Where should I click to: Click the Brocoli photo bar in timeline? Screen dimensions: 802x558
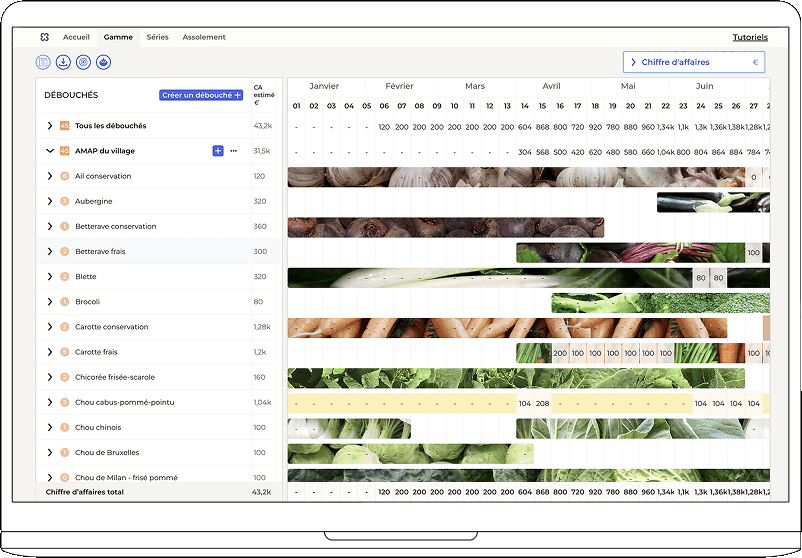coord(660,302)
